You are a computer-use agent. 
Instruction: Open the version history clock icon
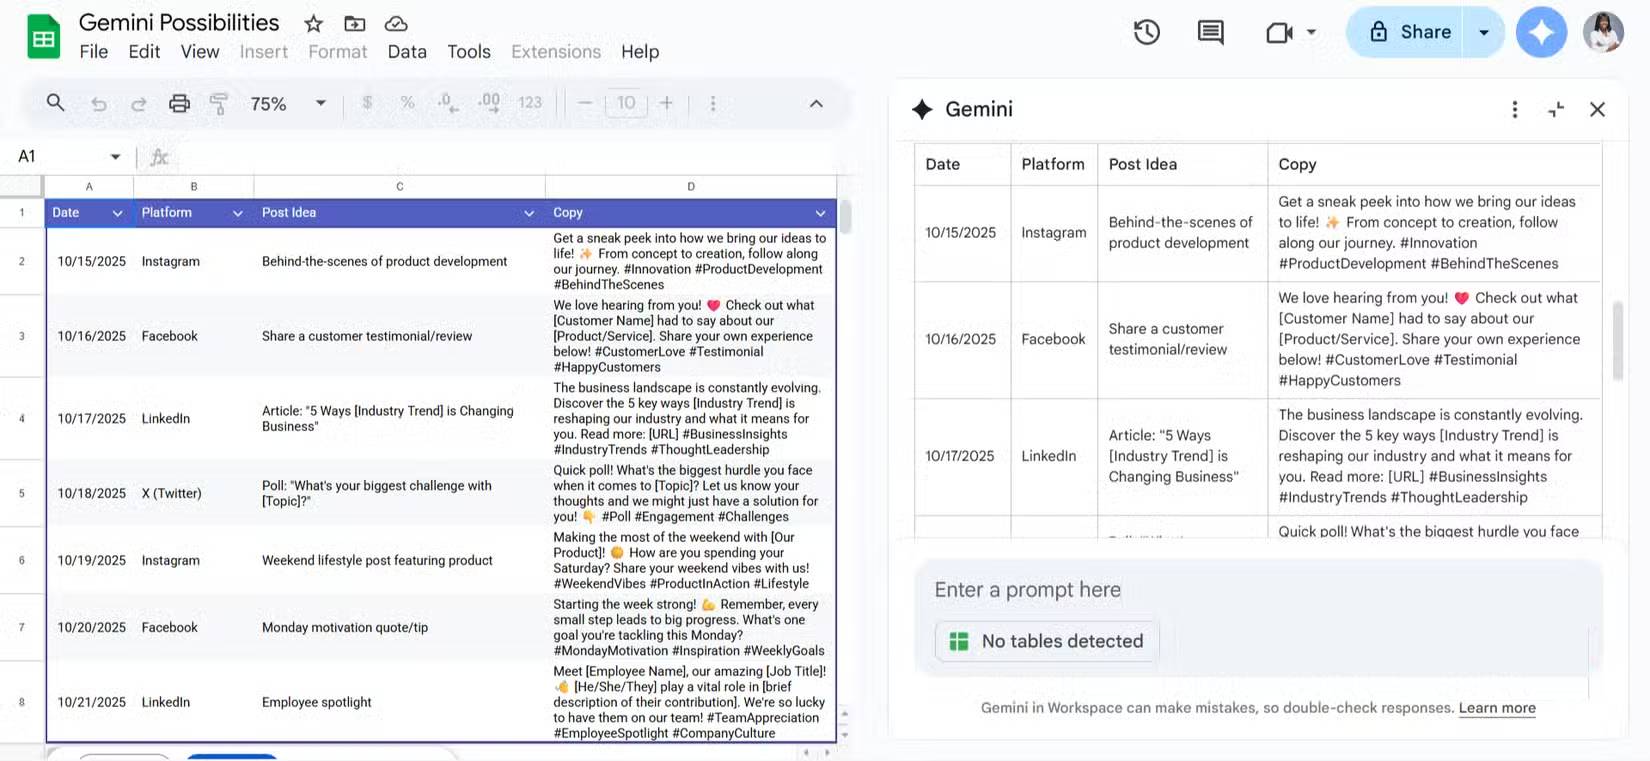tap(1147, 32)
